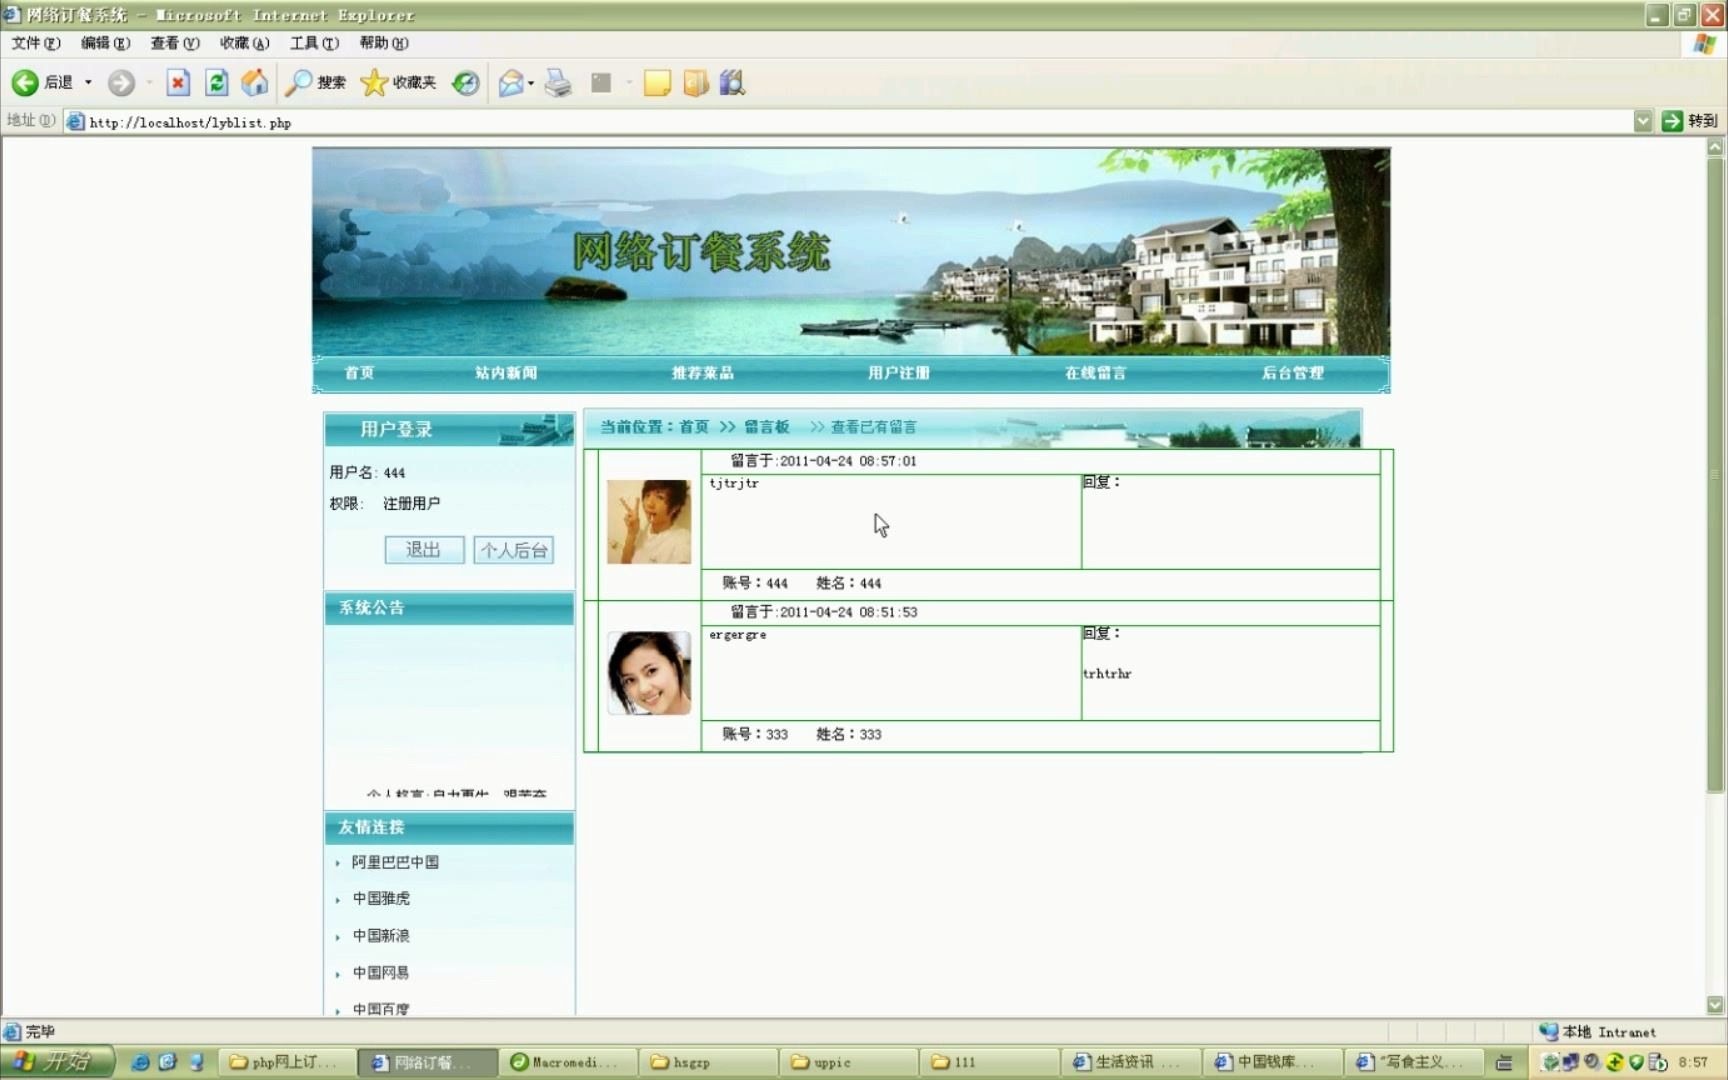Click the first Quick Launch IE icon

point(140,1062)
